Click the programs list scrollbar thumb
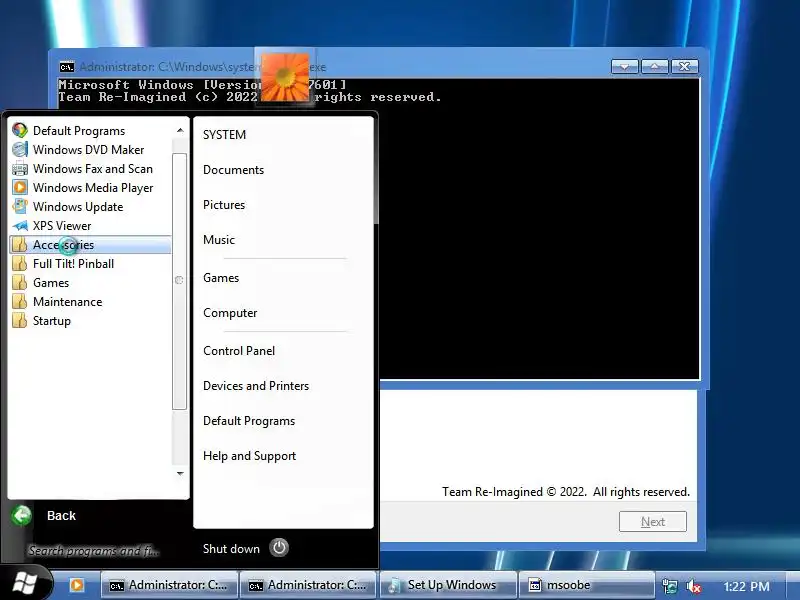The height and width of the screenshot is (600, 800). click(179, 280)
